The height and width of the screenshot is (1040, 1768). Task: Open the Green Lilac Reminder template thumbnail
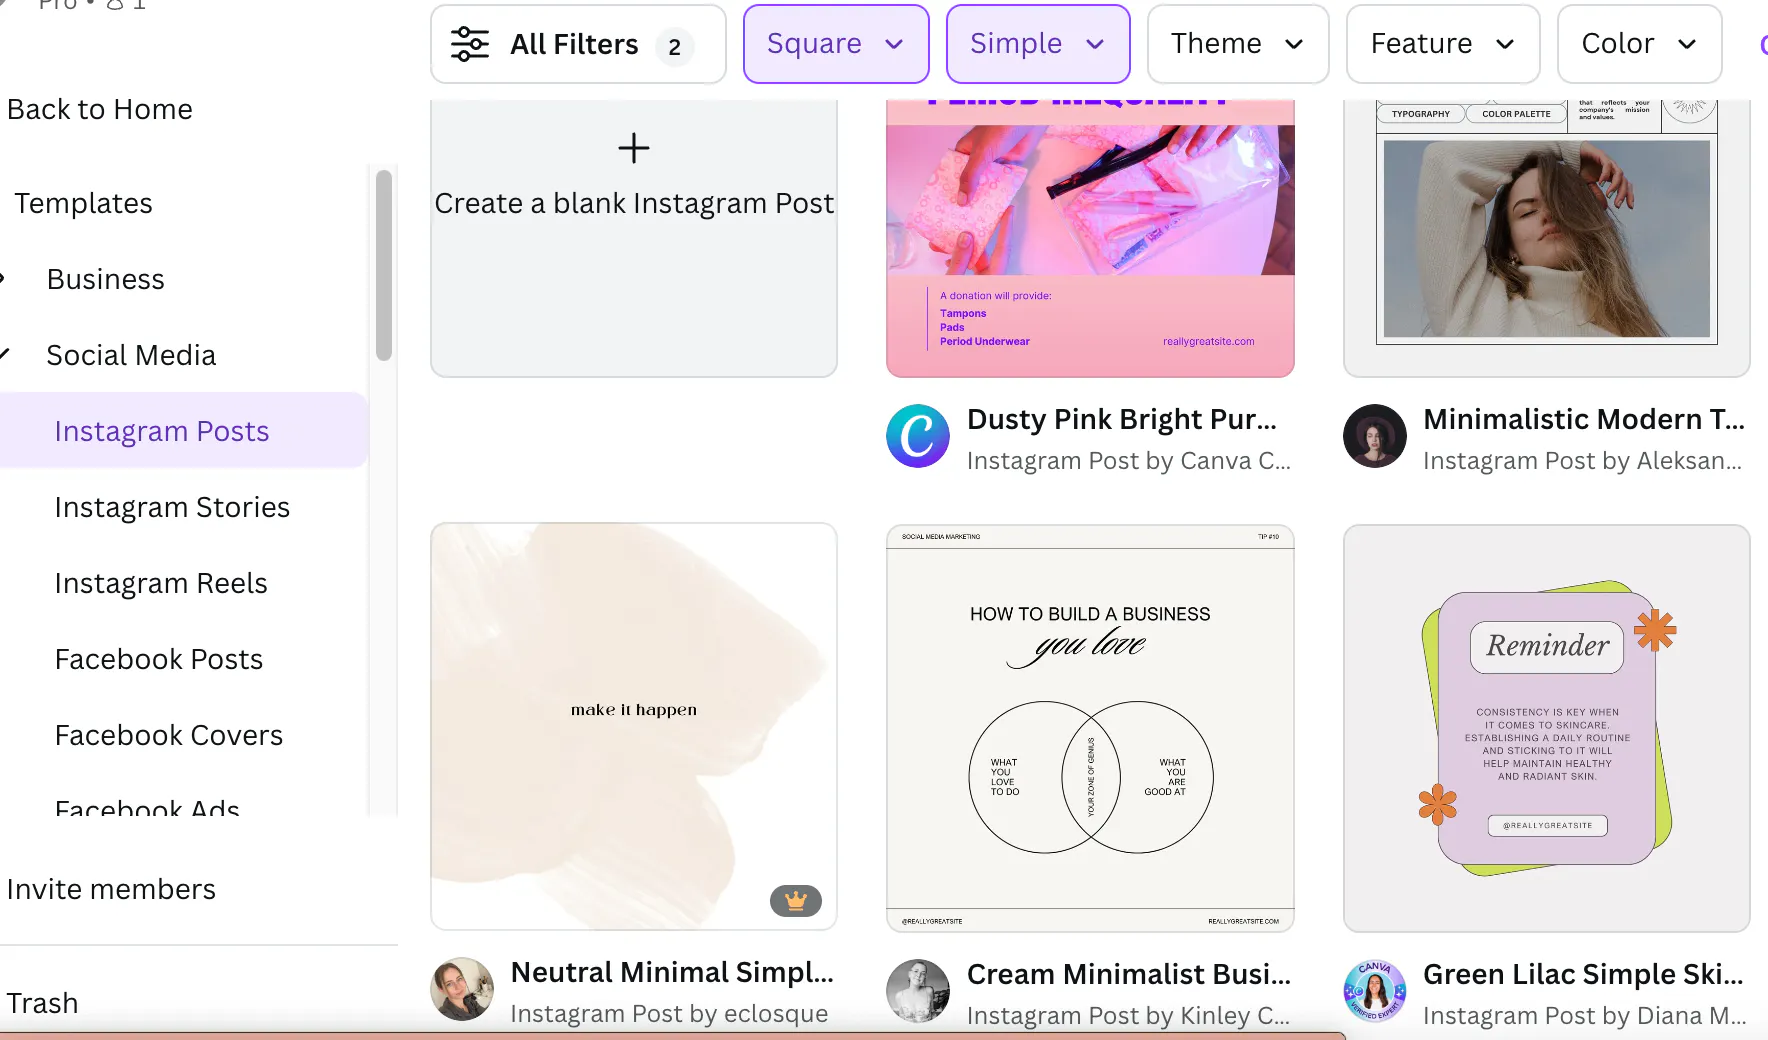coord(1546,727)
